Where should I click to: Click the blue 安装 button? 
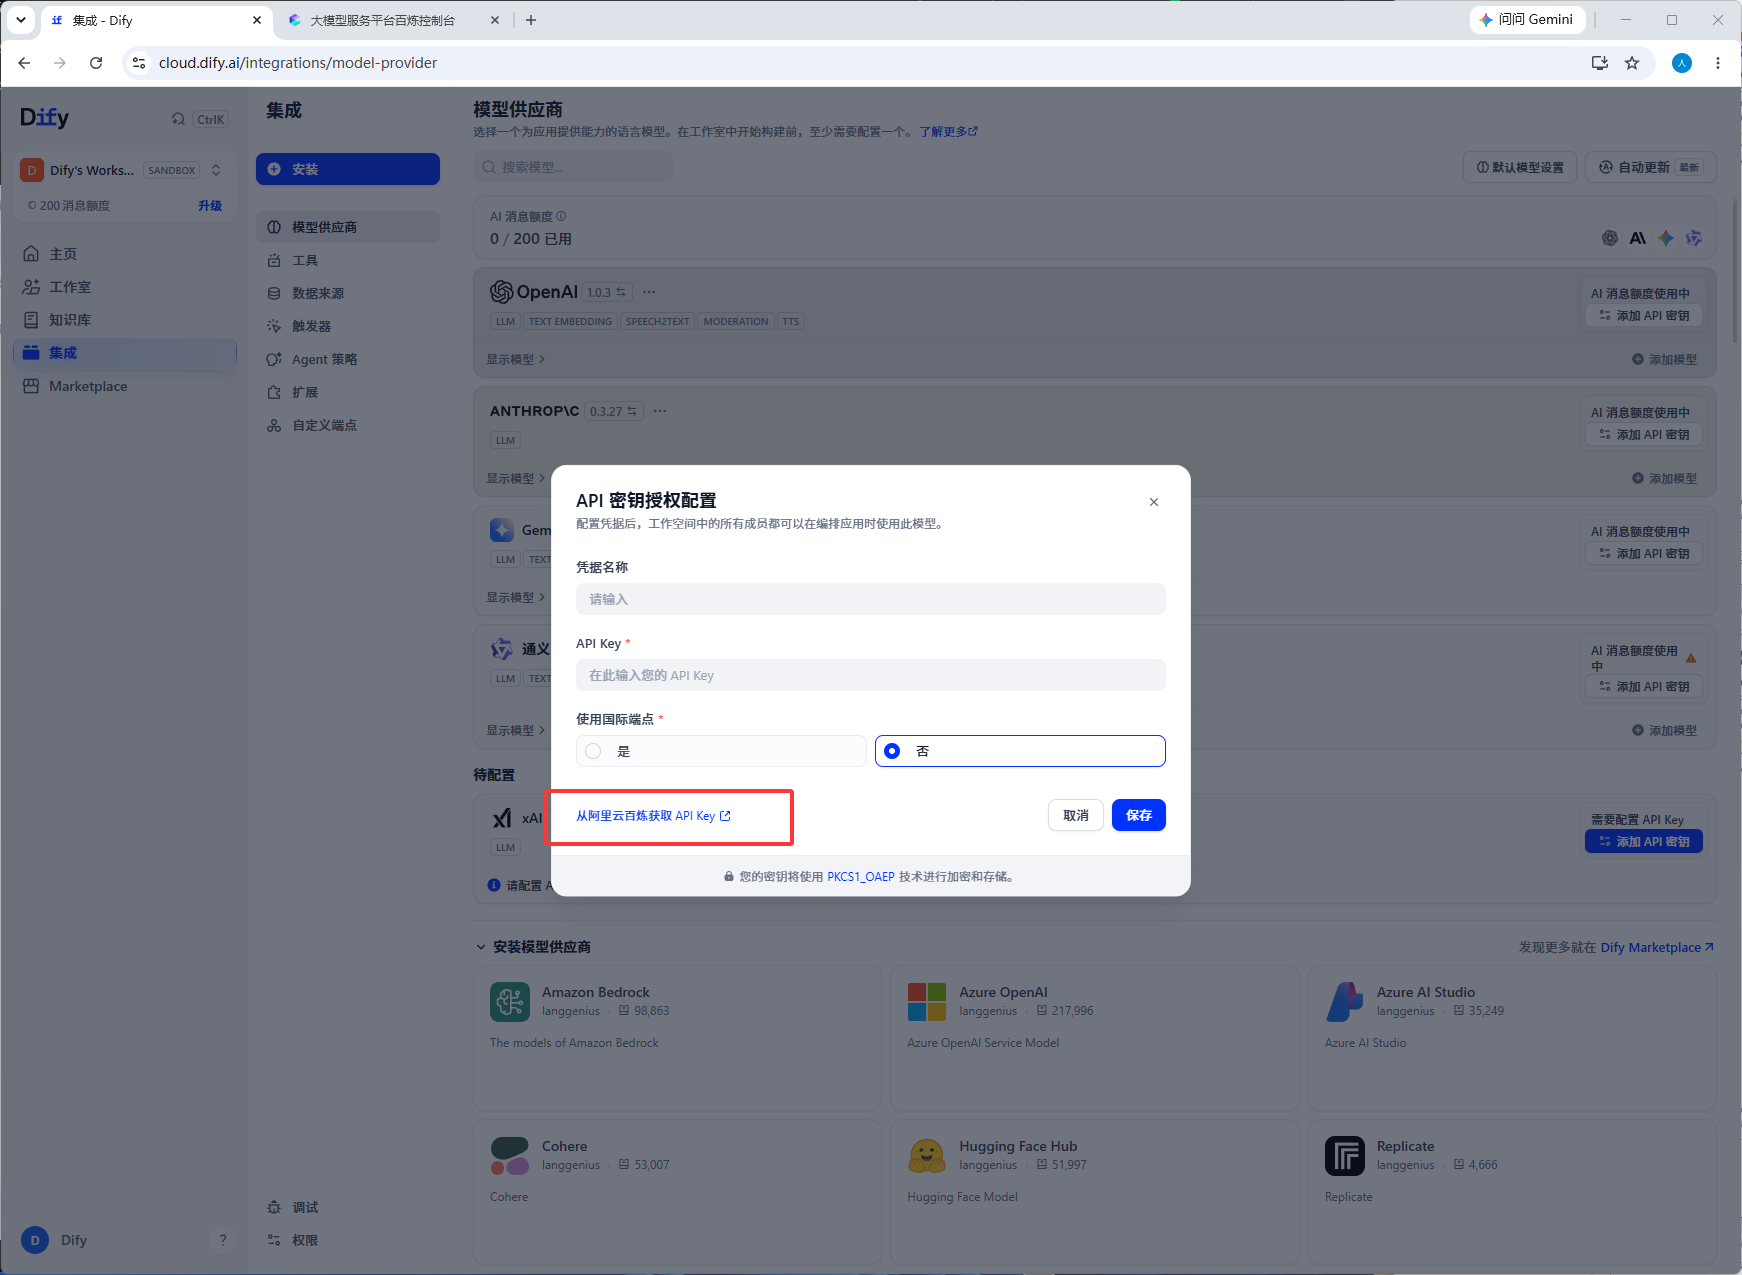pyautogui.click(x=348, y=169)
